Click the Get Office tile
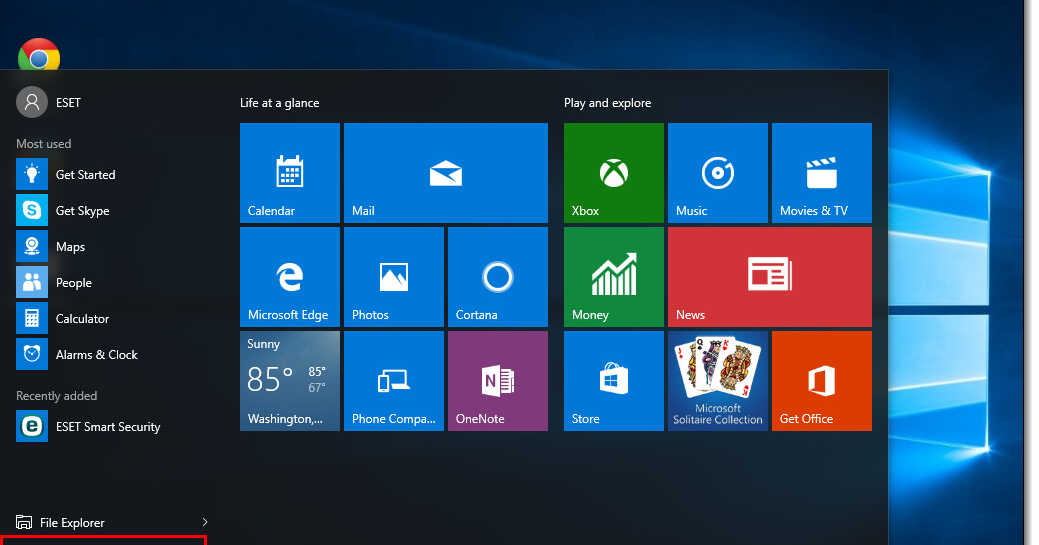This screenshot has height=545, width=1039. pyautogui.click(x=822, y=381)
